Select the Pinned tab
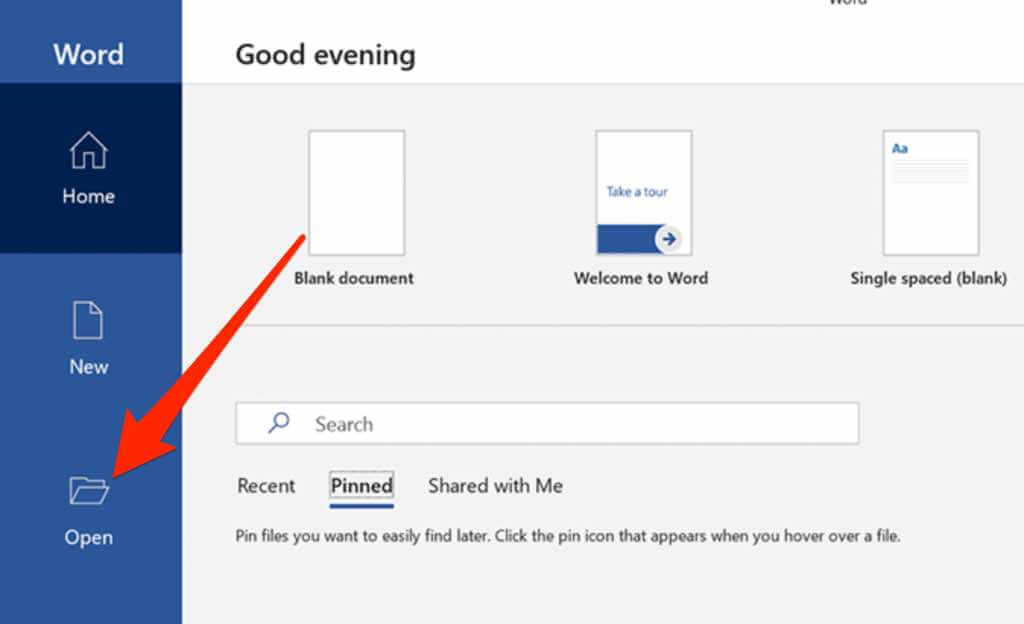 click(362, 486)
